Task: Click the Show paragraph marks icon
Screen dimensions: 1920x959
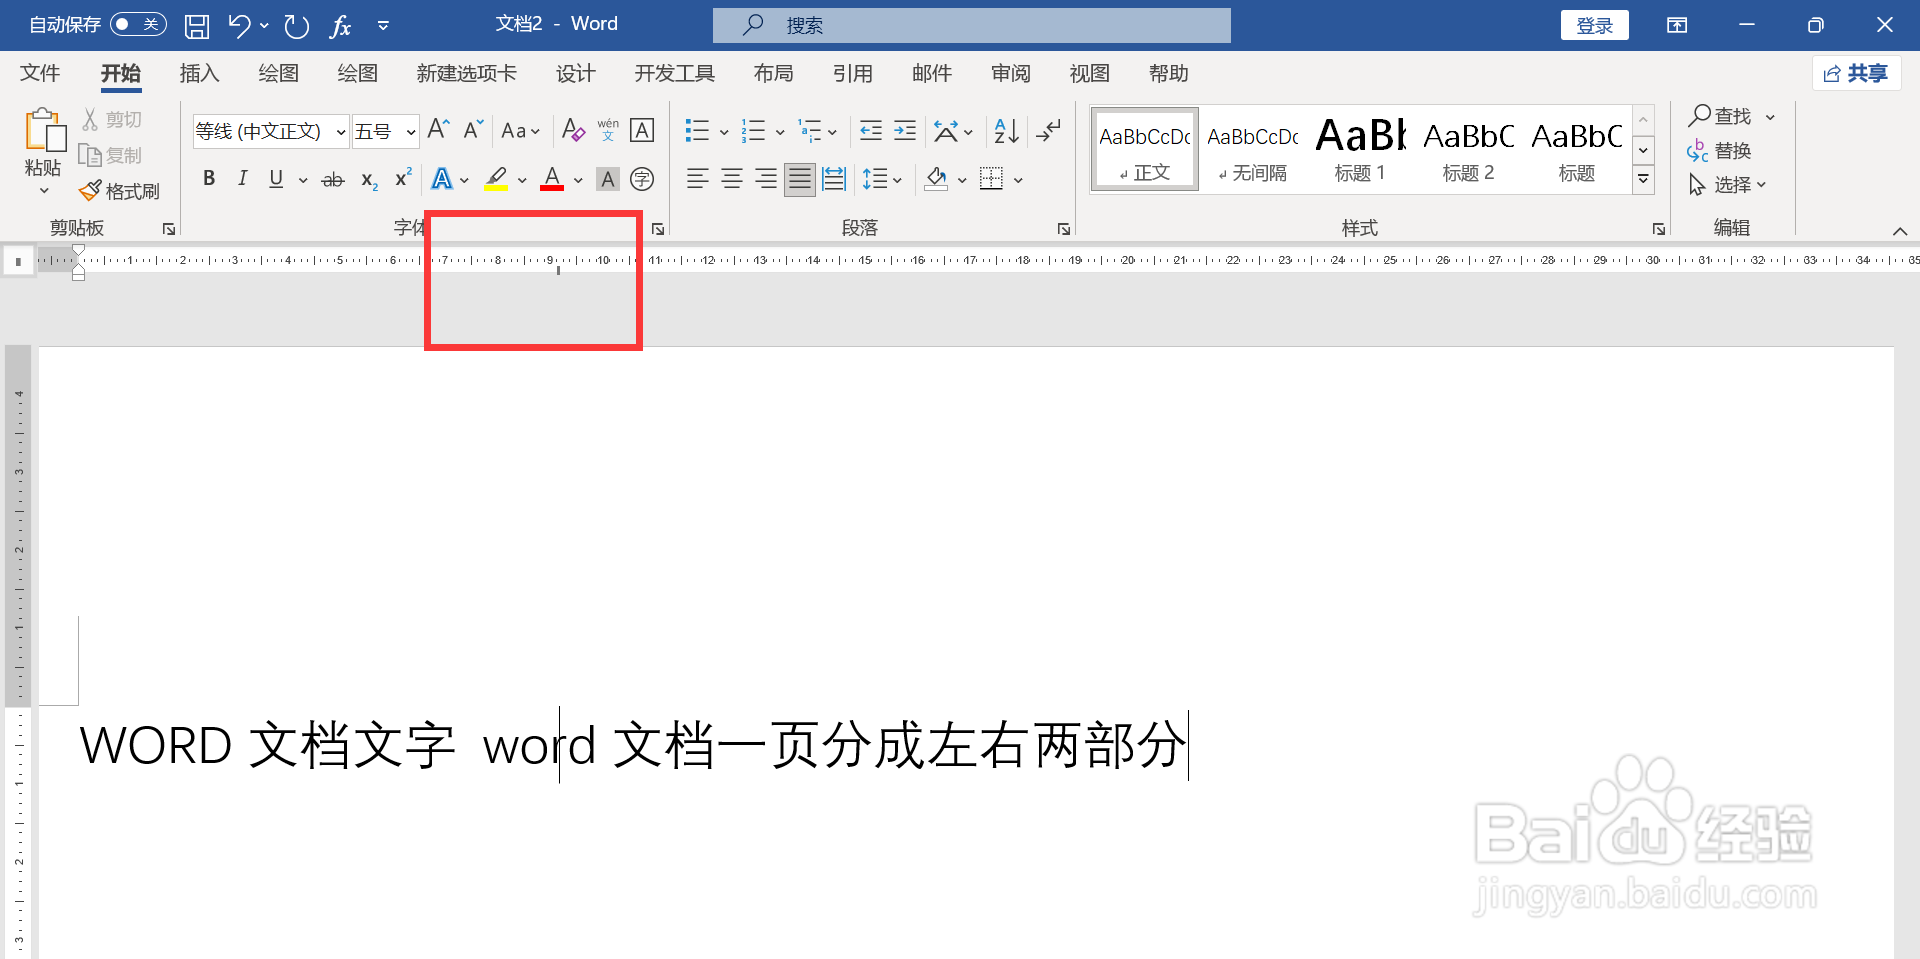Action: pos(1049,130)
